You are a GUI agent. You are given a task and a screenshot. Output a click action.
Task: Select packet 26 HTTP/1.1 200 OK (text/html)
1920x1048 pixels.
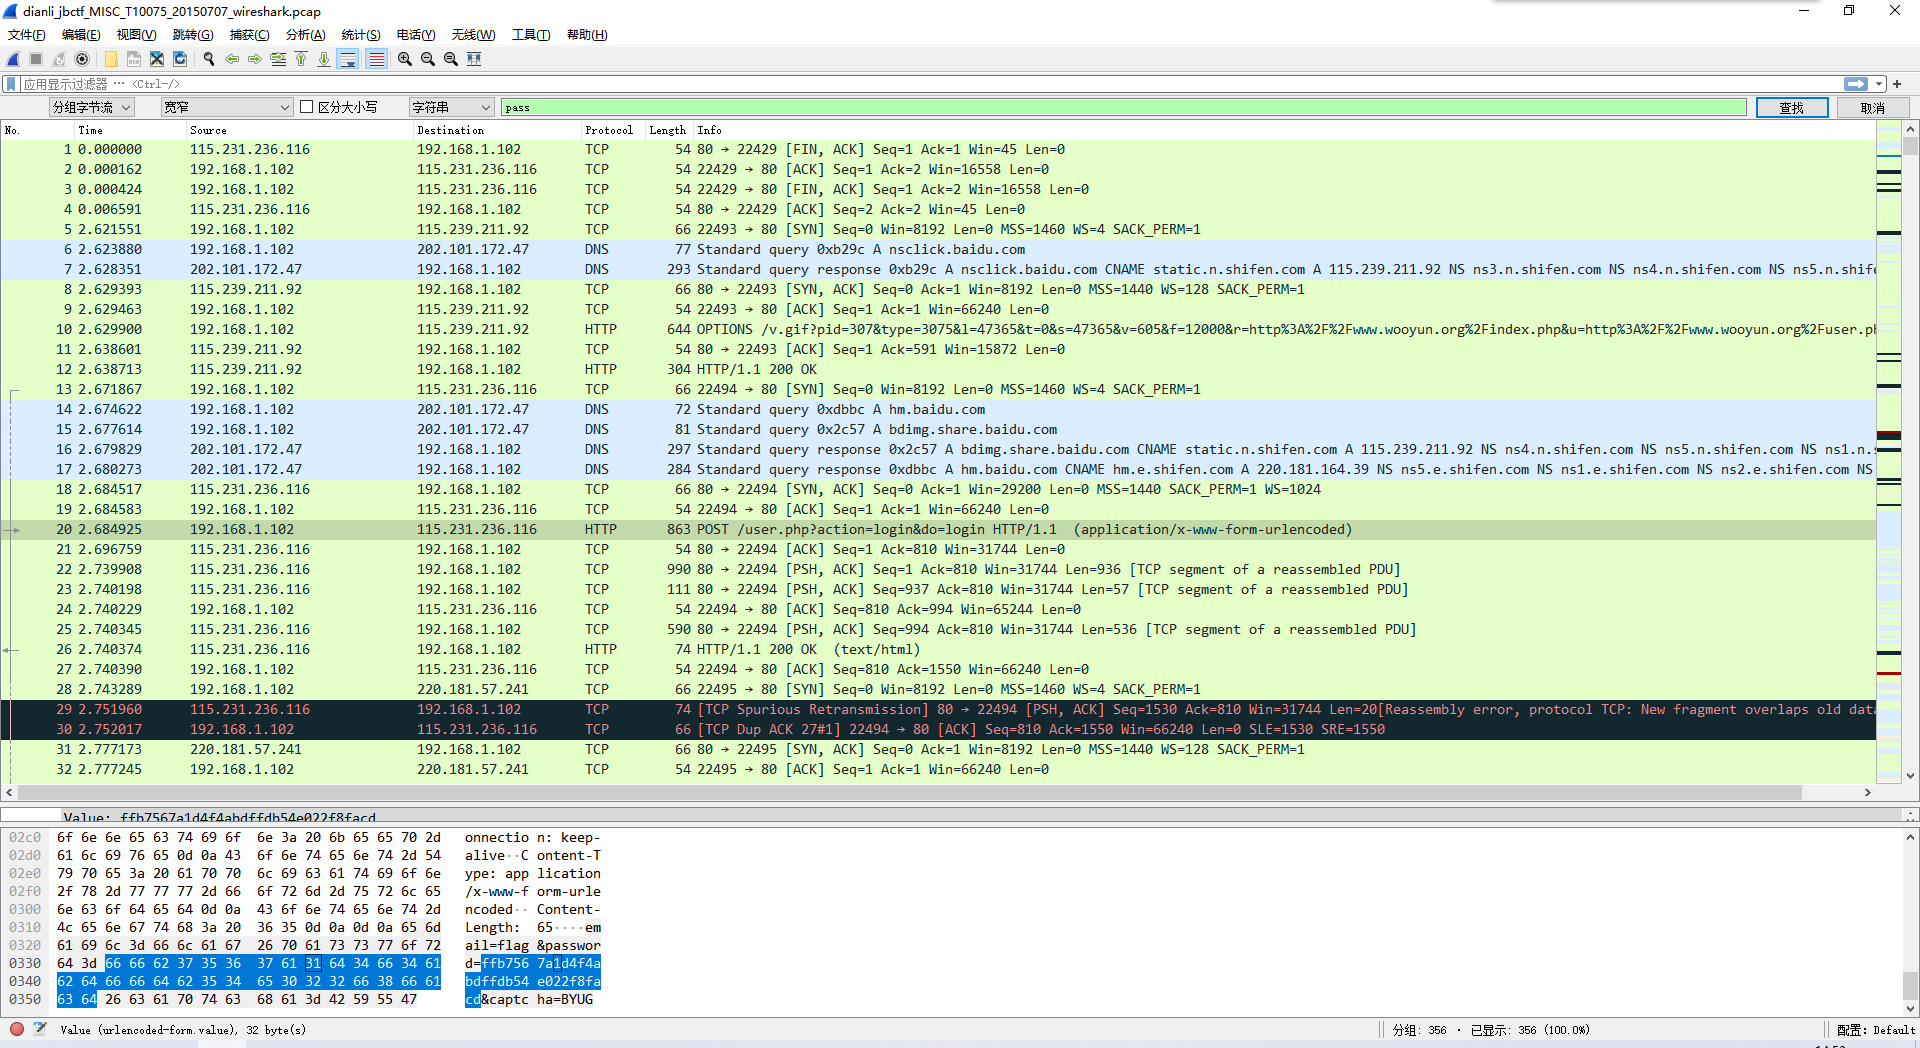[x=938, y=649]
